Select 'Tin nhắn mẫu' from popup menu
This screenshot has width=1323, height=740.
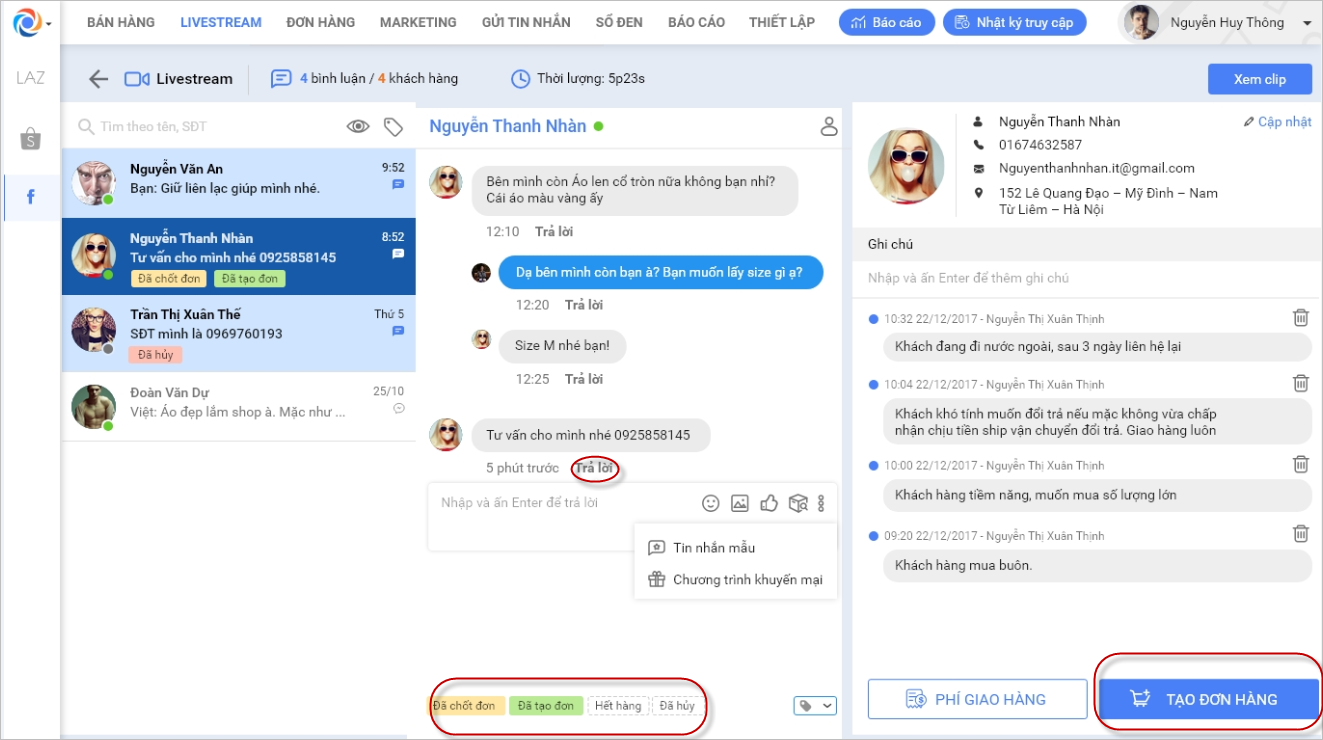(713, 548)
